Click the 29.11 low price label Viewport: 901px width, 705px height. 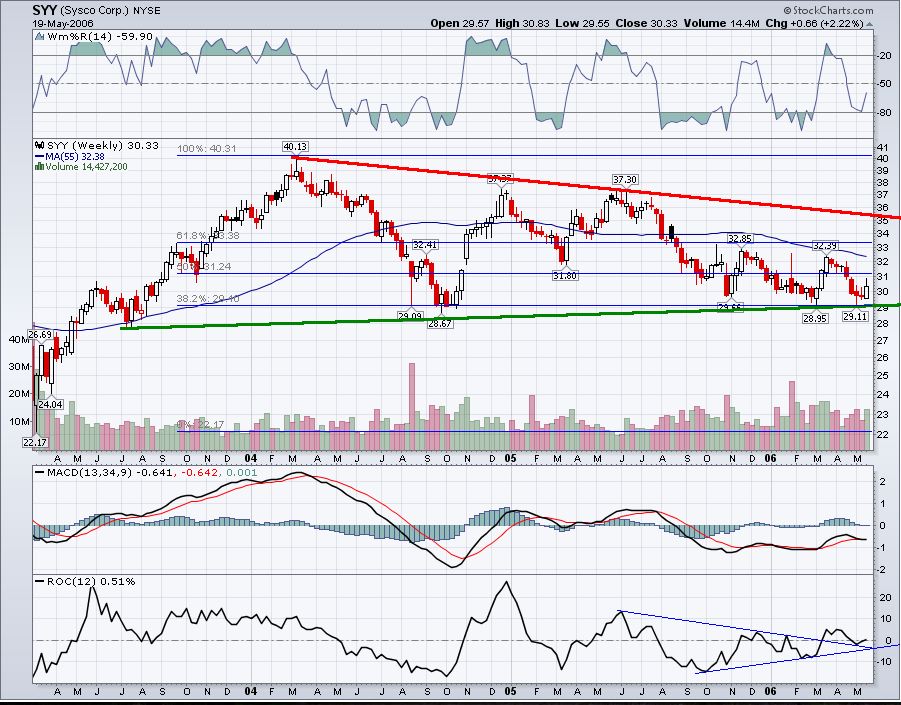[x=855, y=316]
